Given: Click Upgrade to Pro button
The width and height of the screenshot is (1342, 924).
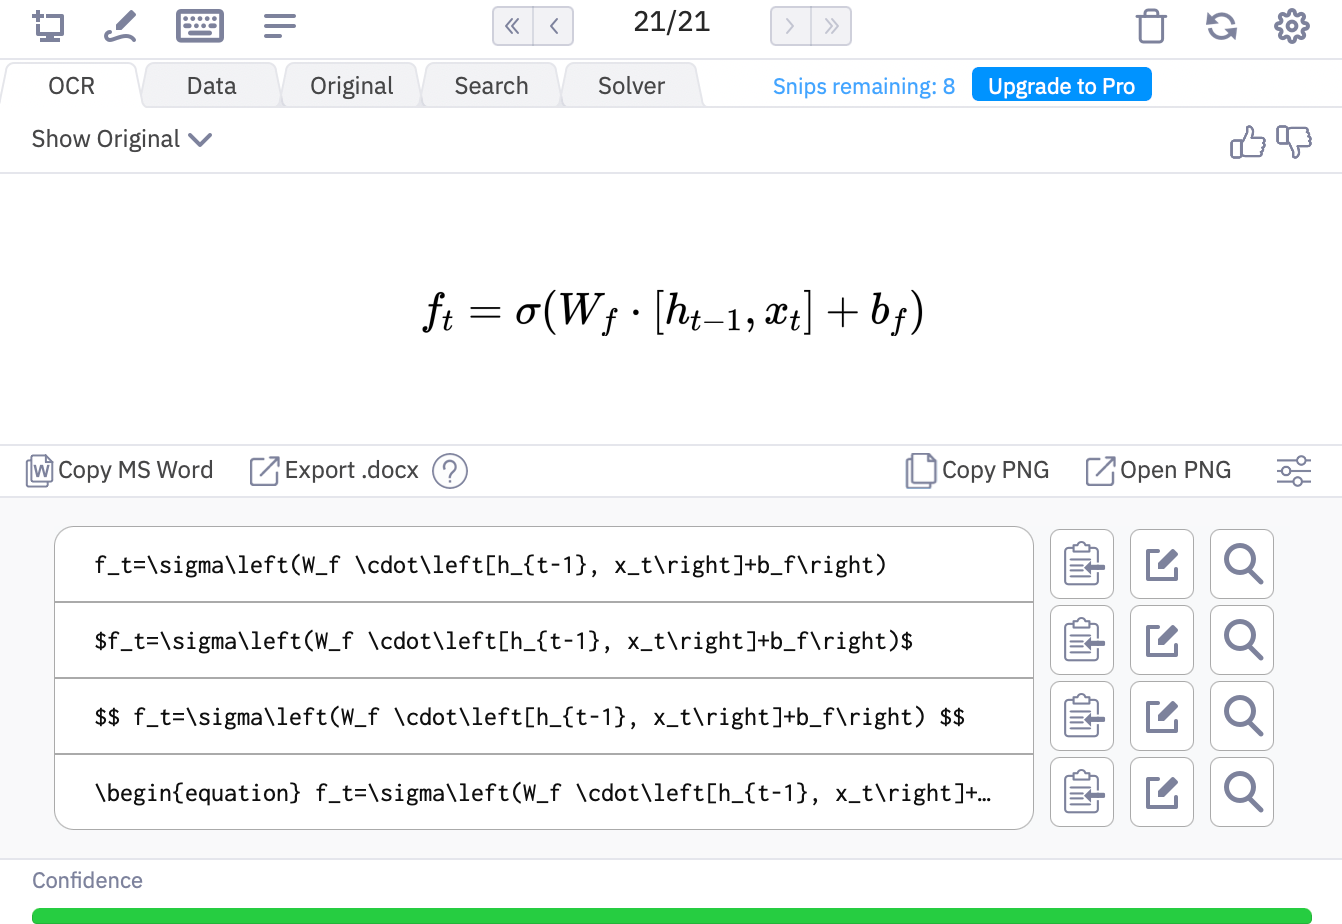Looking at the screenshot, I should coord(1061,86).
